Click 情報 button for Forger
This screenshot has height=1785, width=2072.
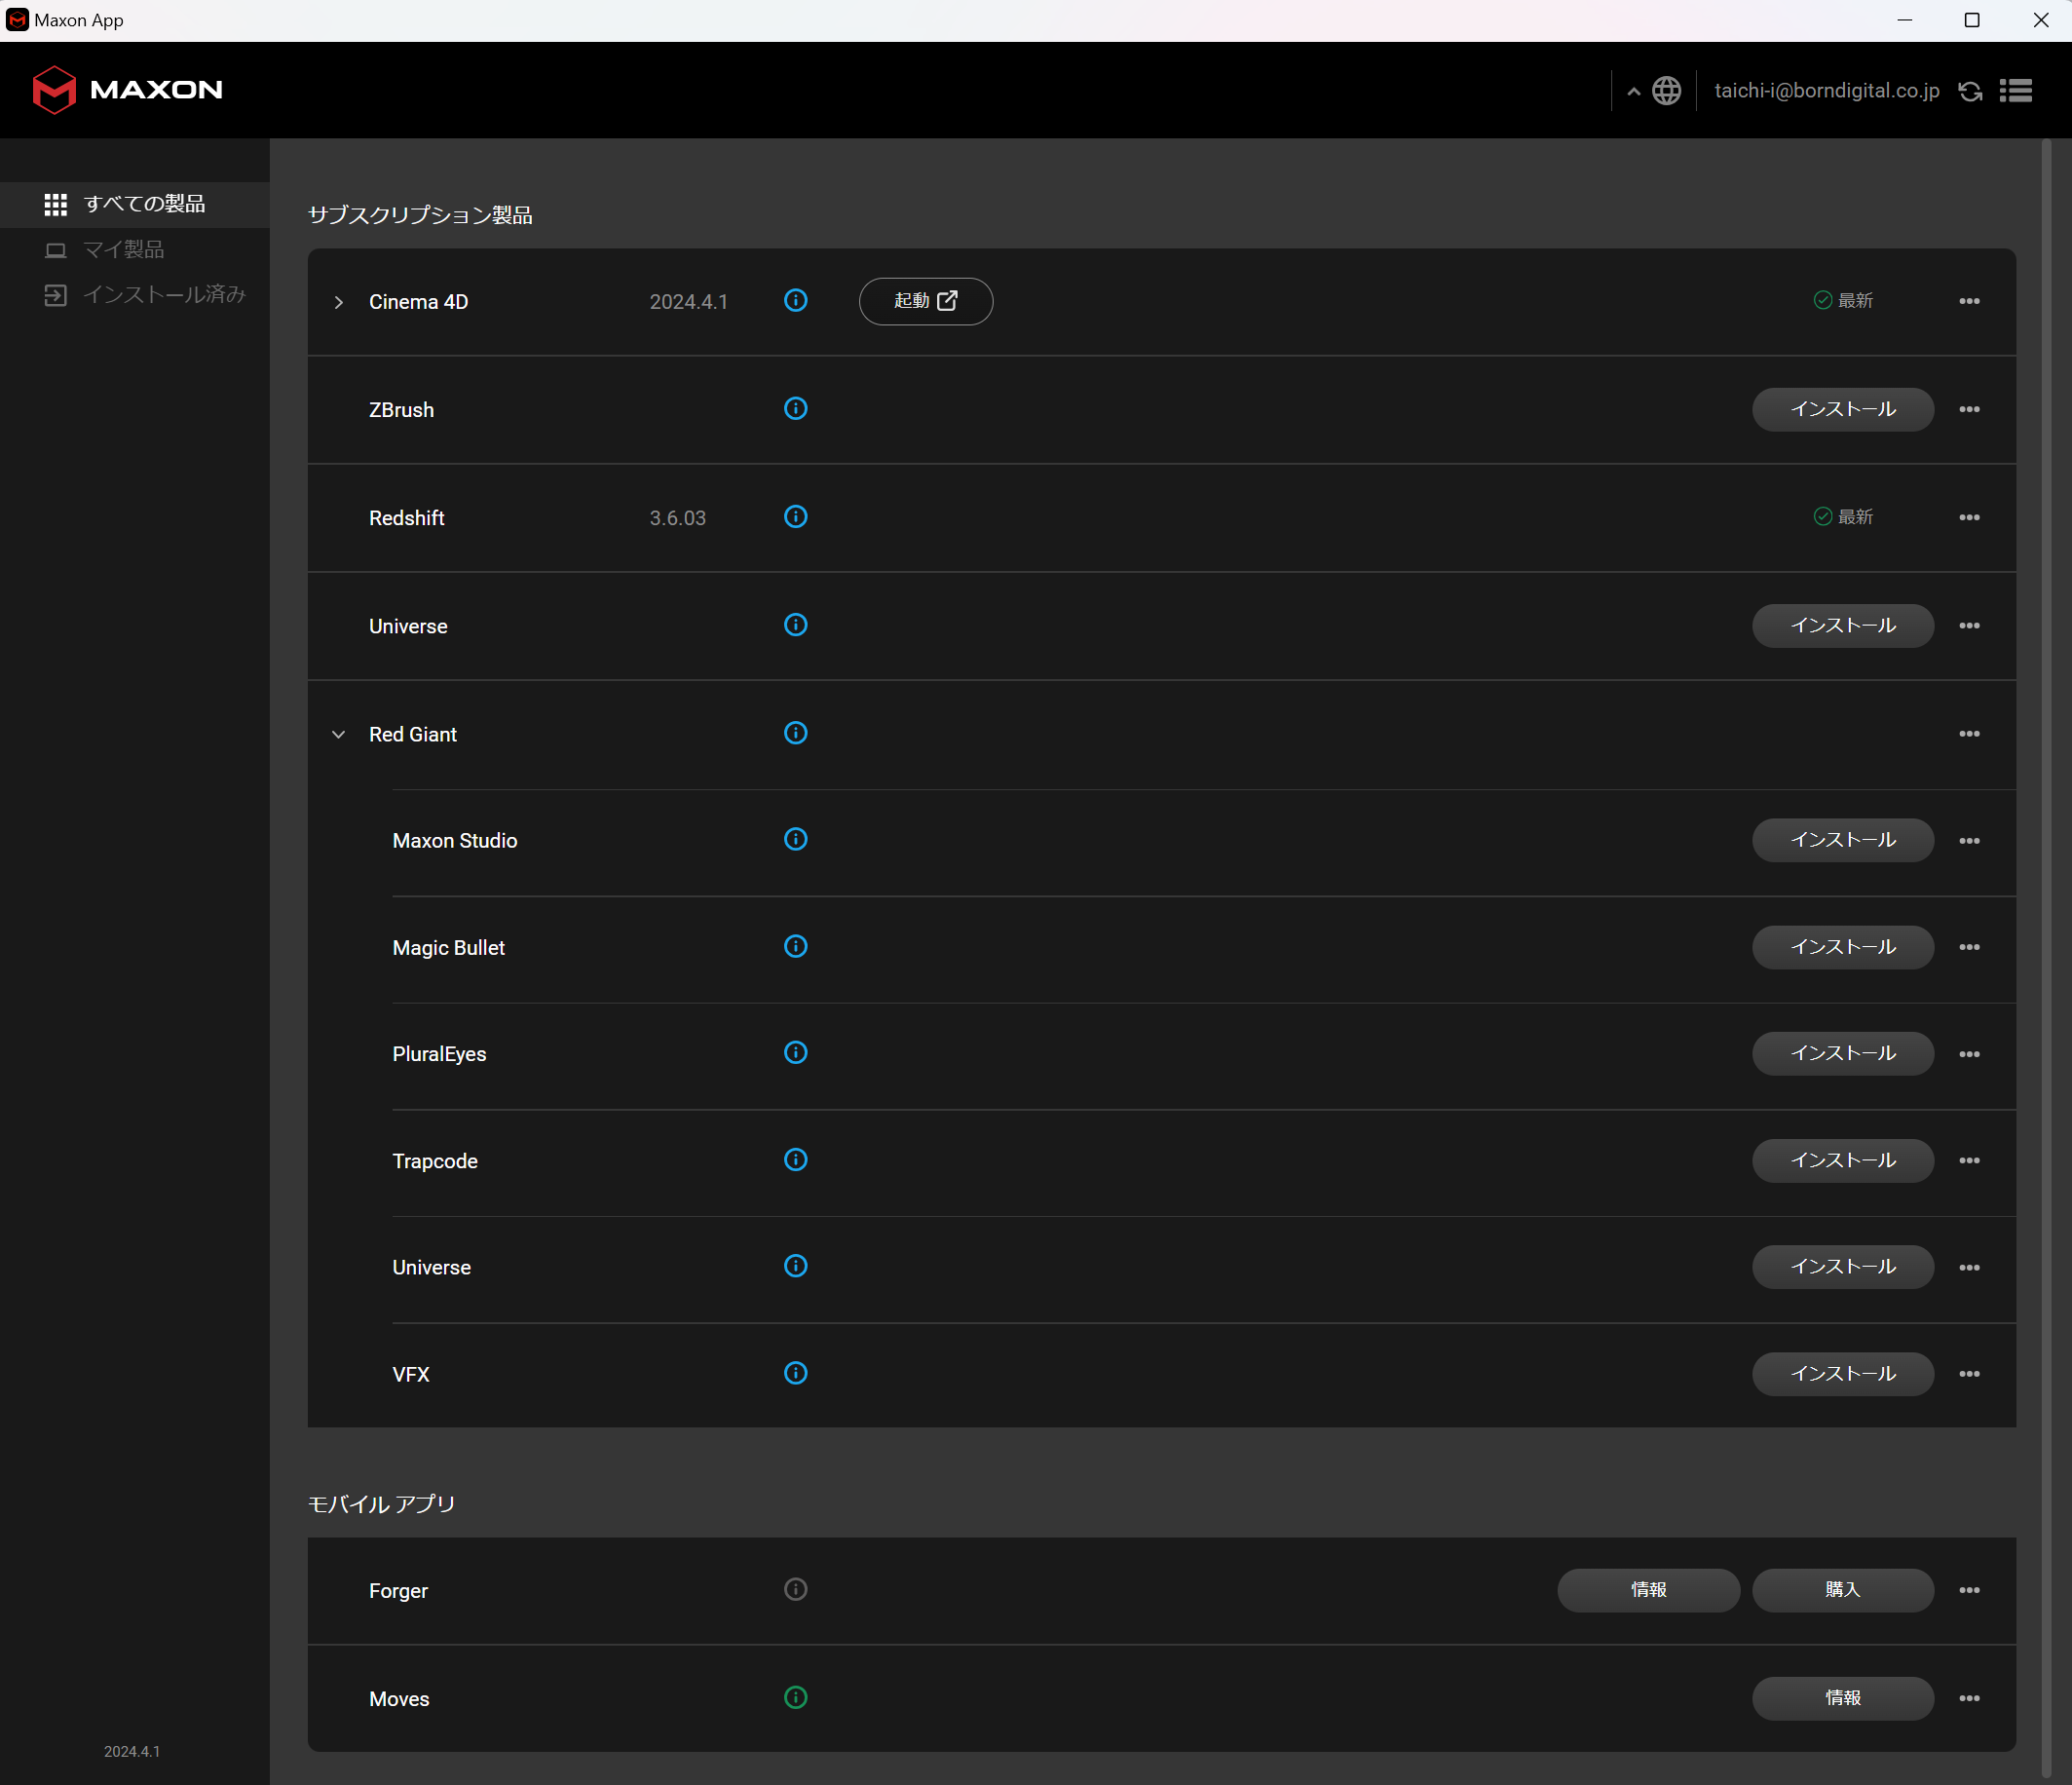click(x=1648, y=1590)
